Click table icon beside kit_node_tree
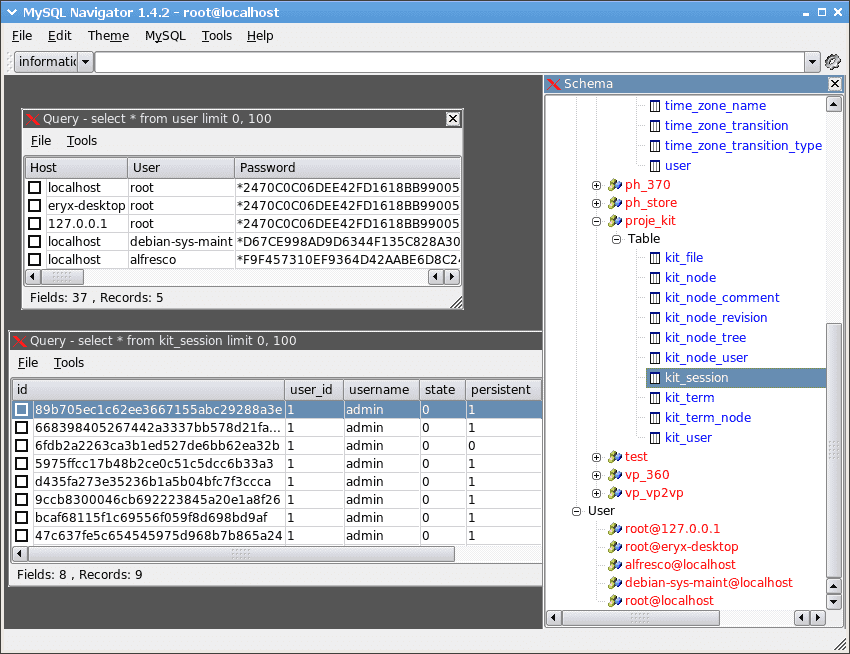The width and height of the screenshot is (850, 654). point(655,338)
